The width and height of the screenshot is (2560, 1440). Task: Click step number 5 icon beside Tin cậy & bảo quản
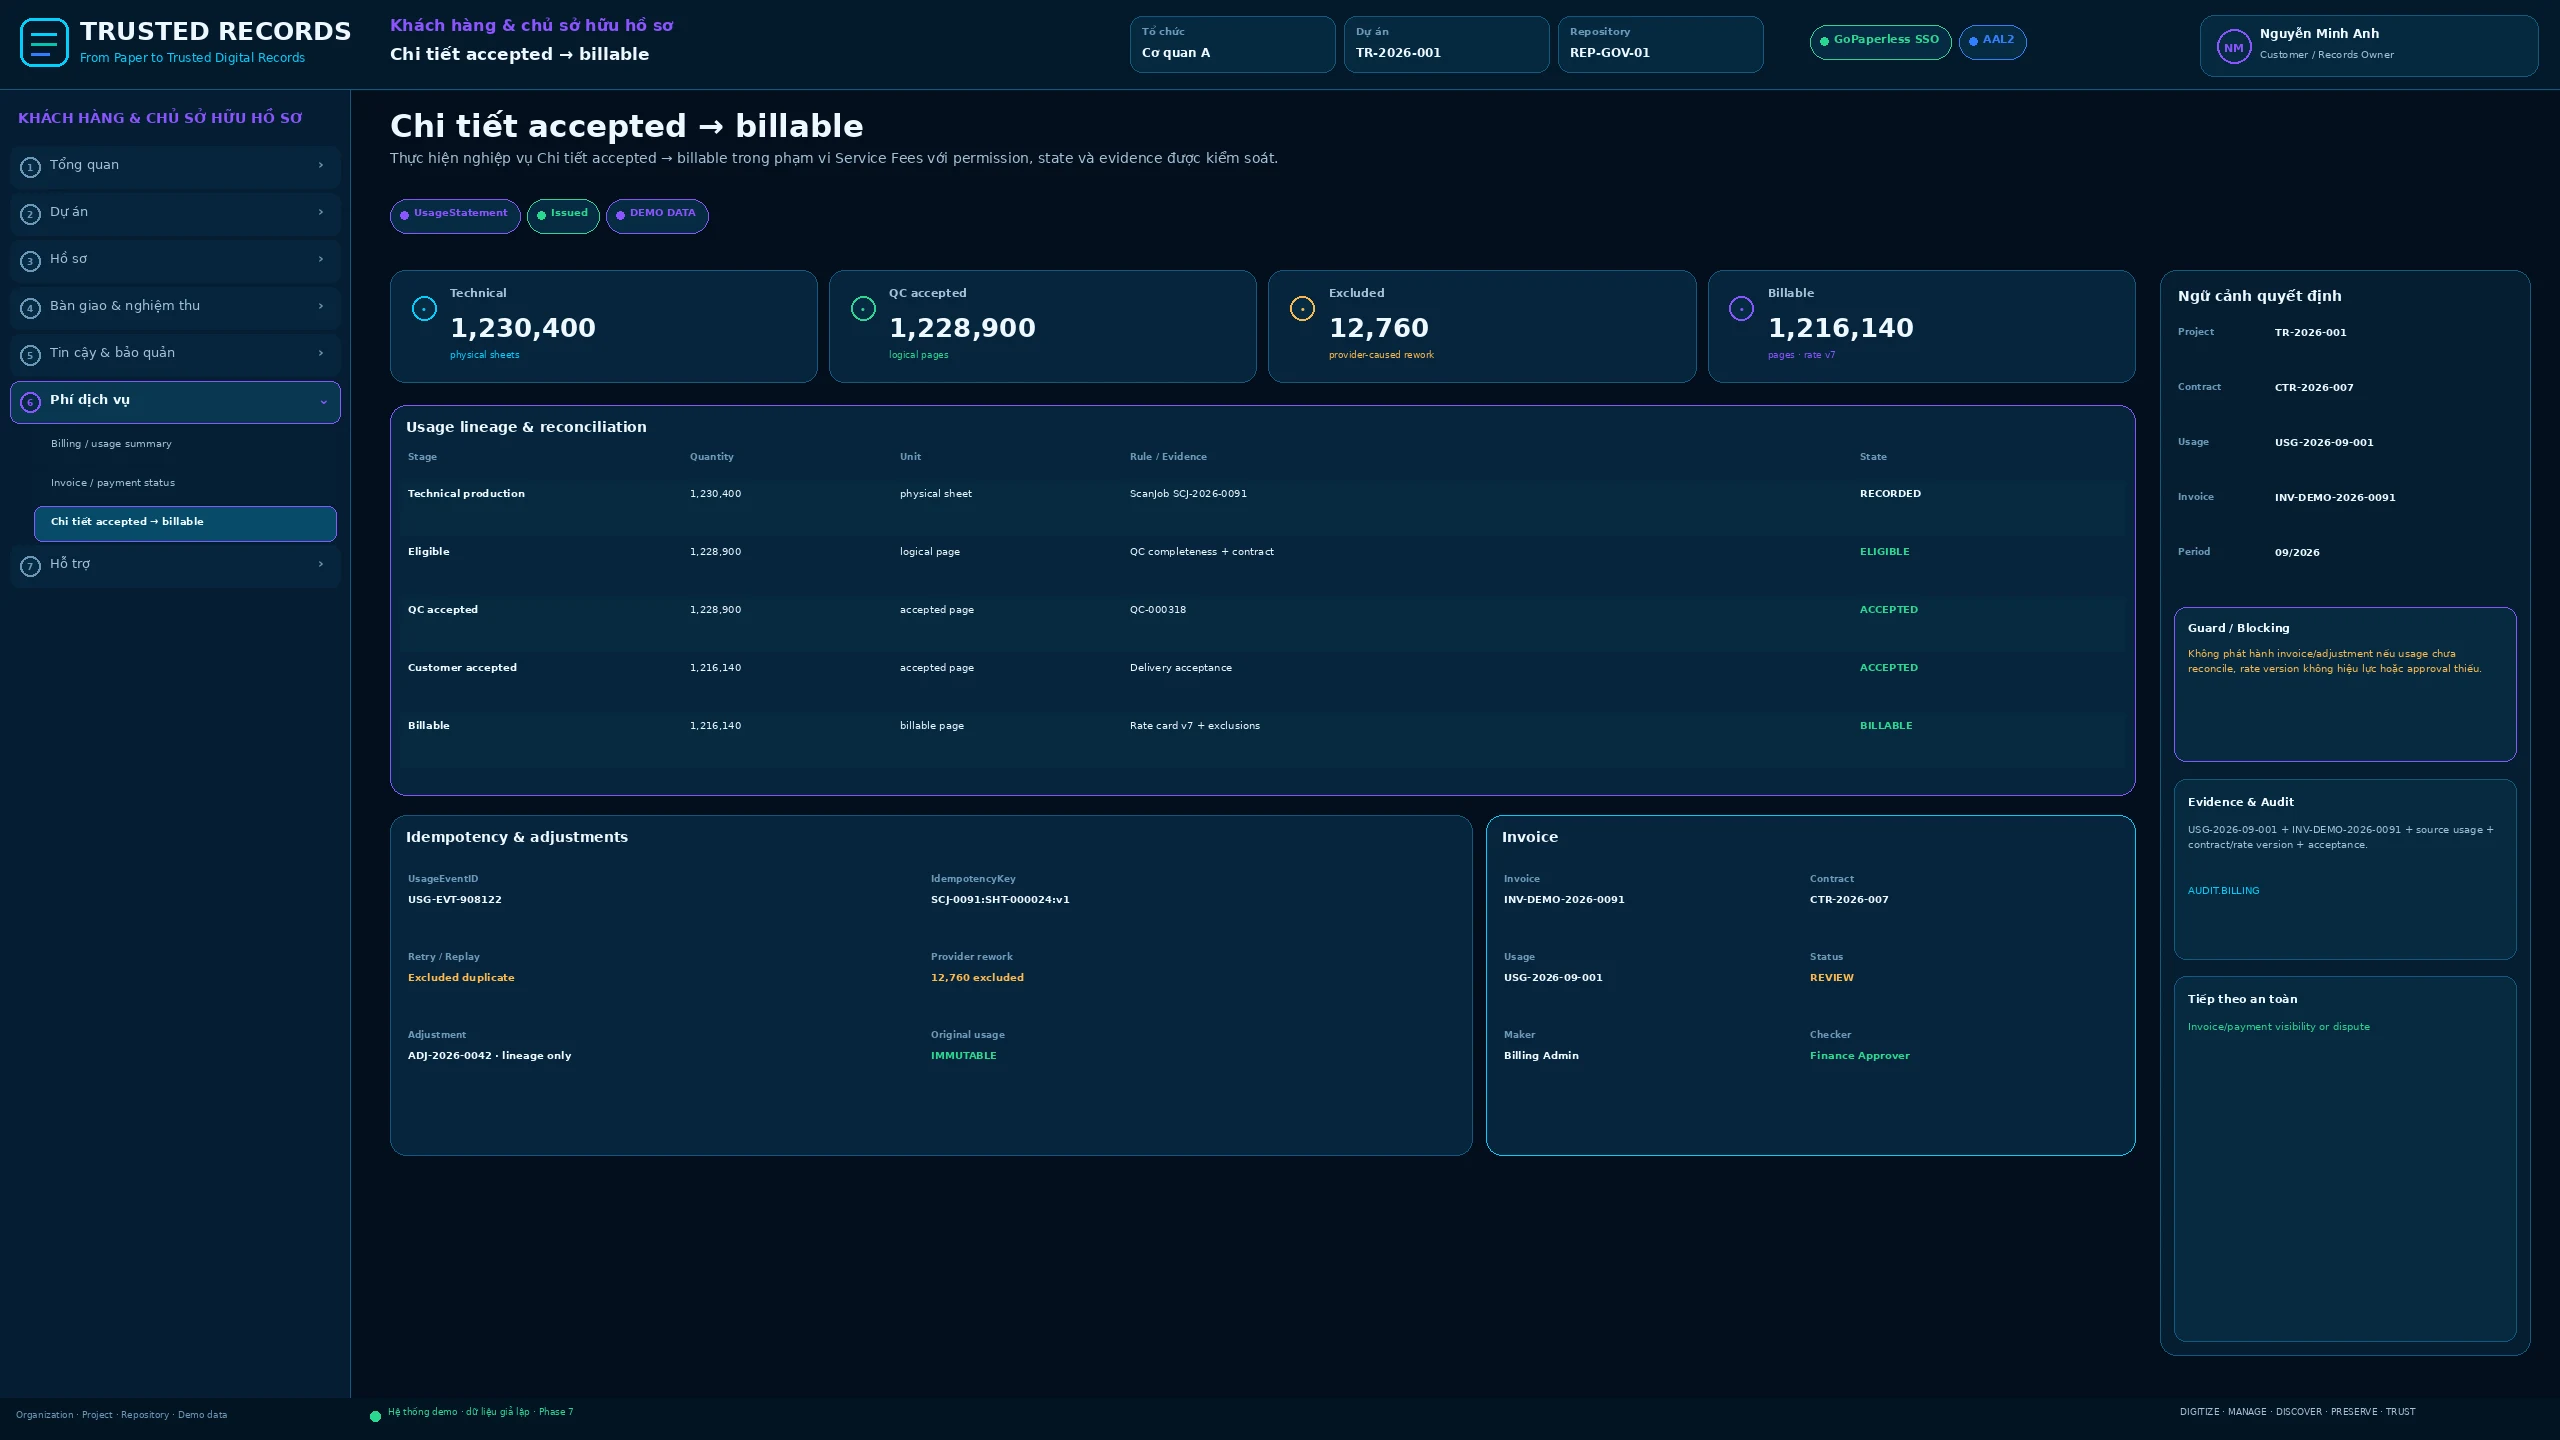tap(30, 355)
